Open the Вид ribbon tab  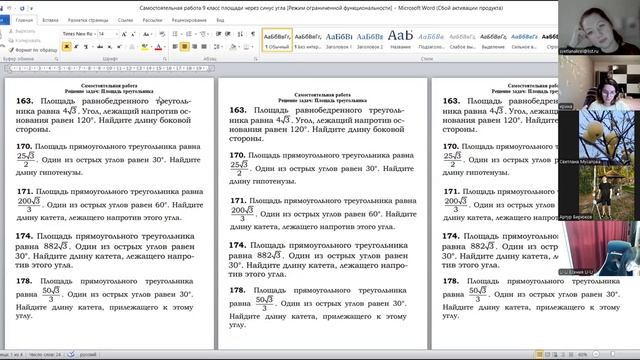coord(220,20)
